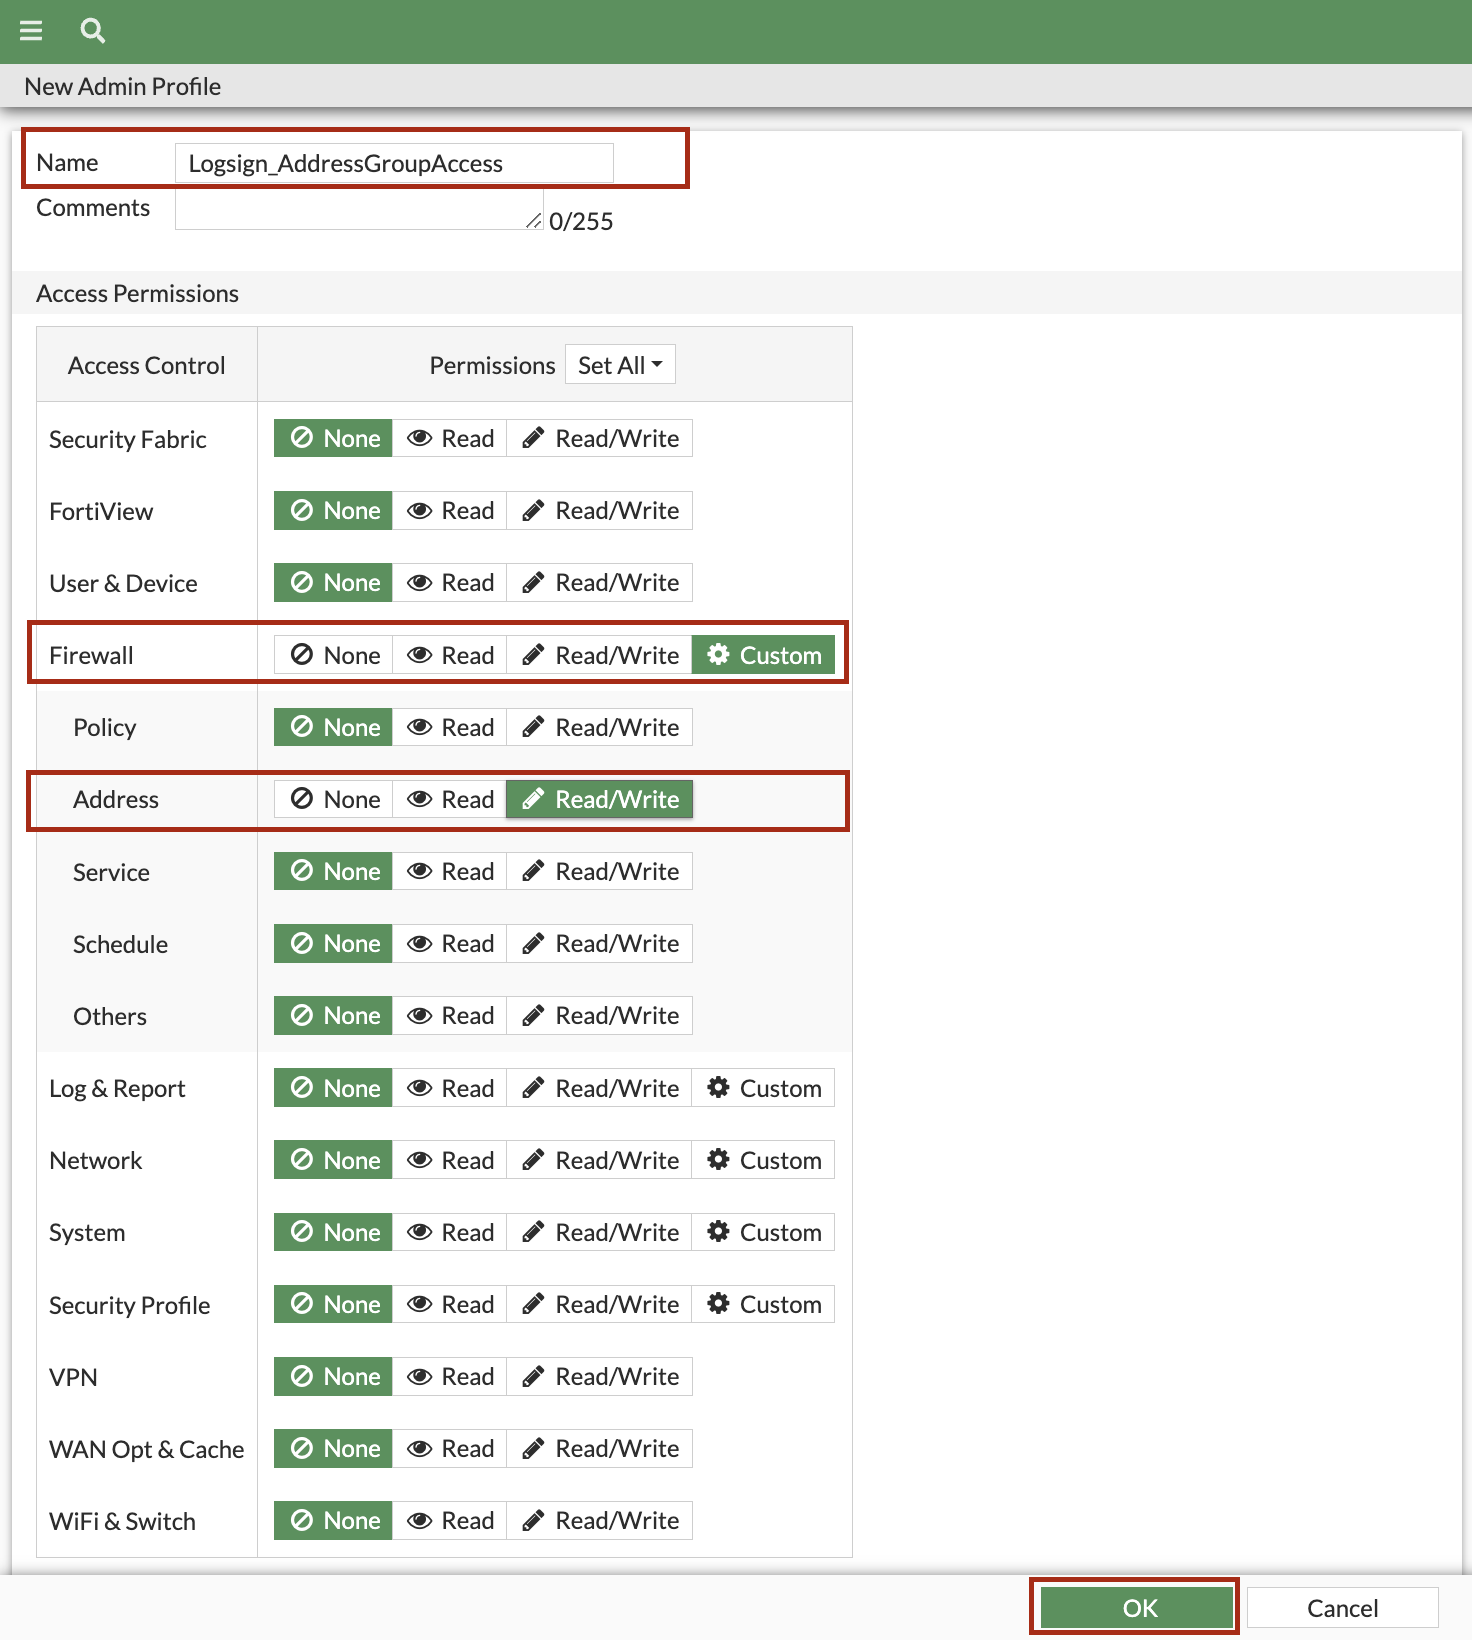1472x1640 pixels.
Task: Click the gear icon for Firewall Custom
Action: click(x=718, y=654)
